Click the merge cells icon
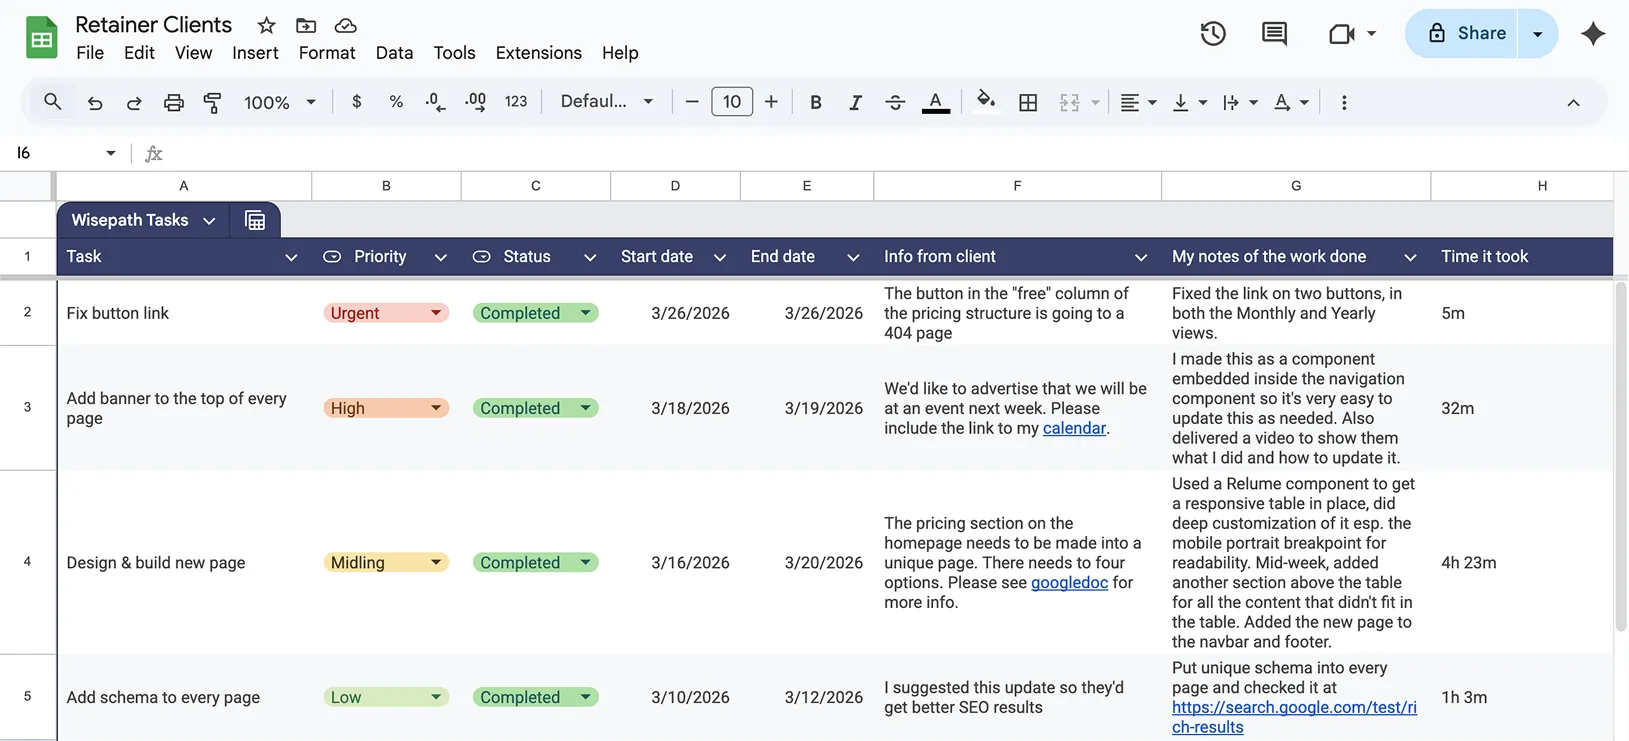1629x741 pixels. tap(1069, 102)
